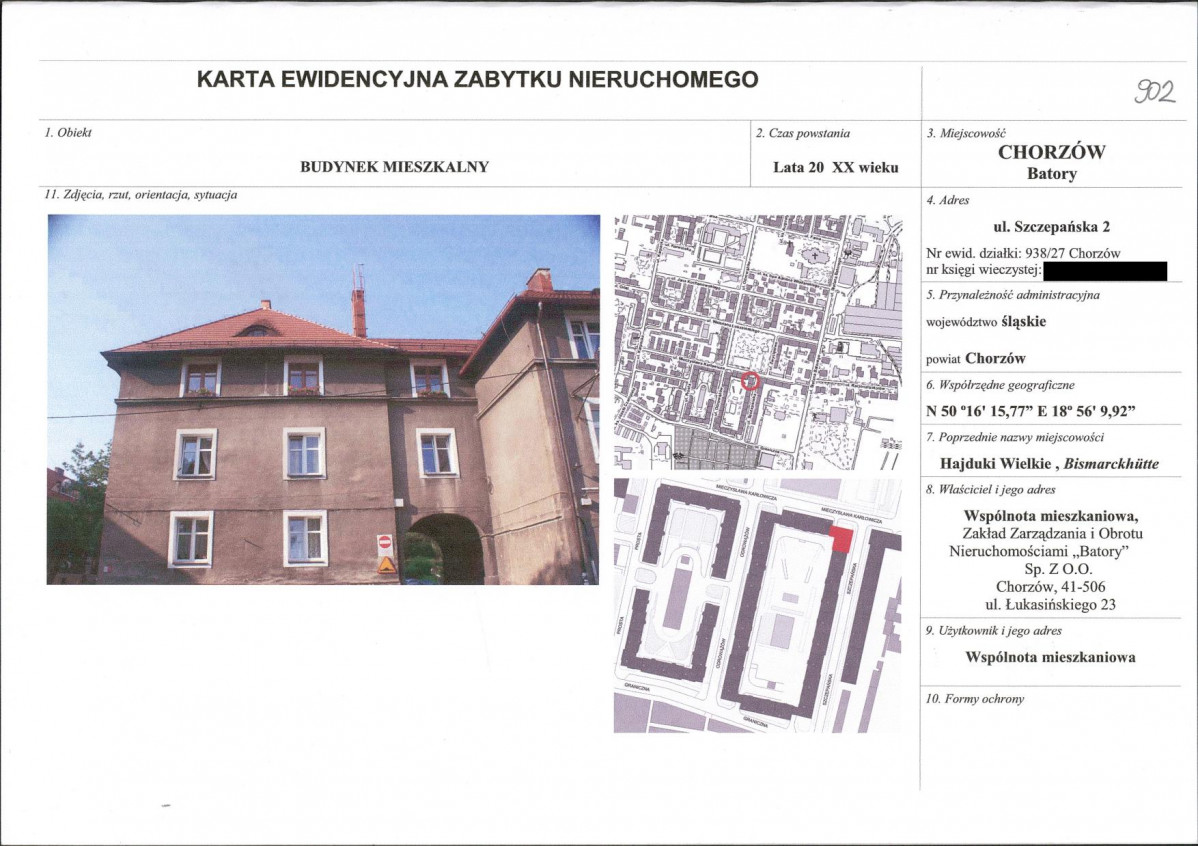Click the eyebrow dormer window on the roof

tap(258, 330)
